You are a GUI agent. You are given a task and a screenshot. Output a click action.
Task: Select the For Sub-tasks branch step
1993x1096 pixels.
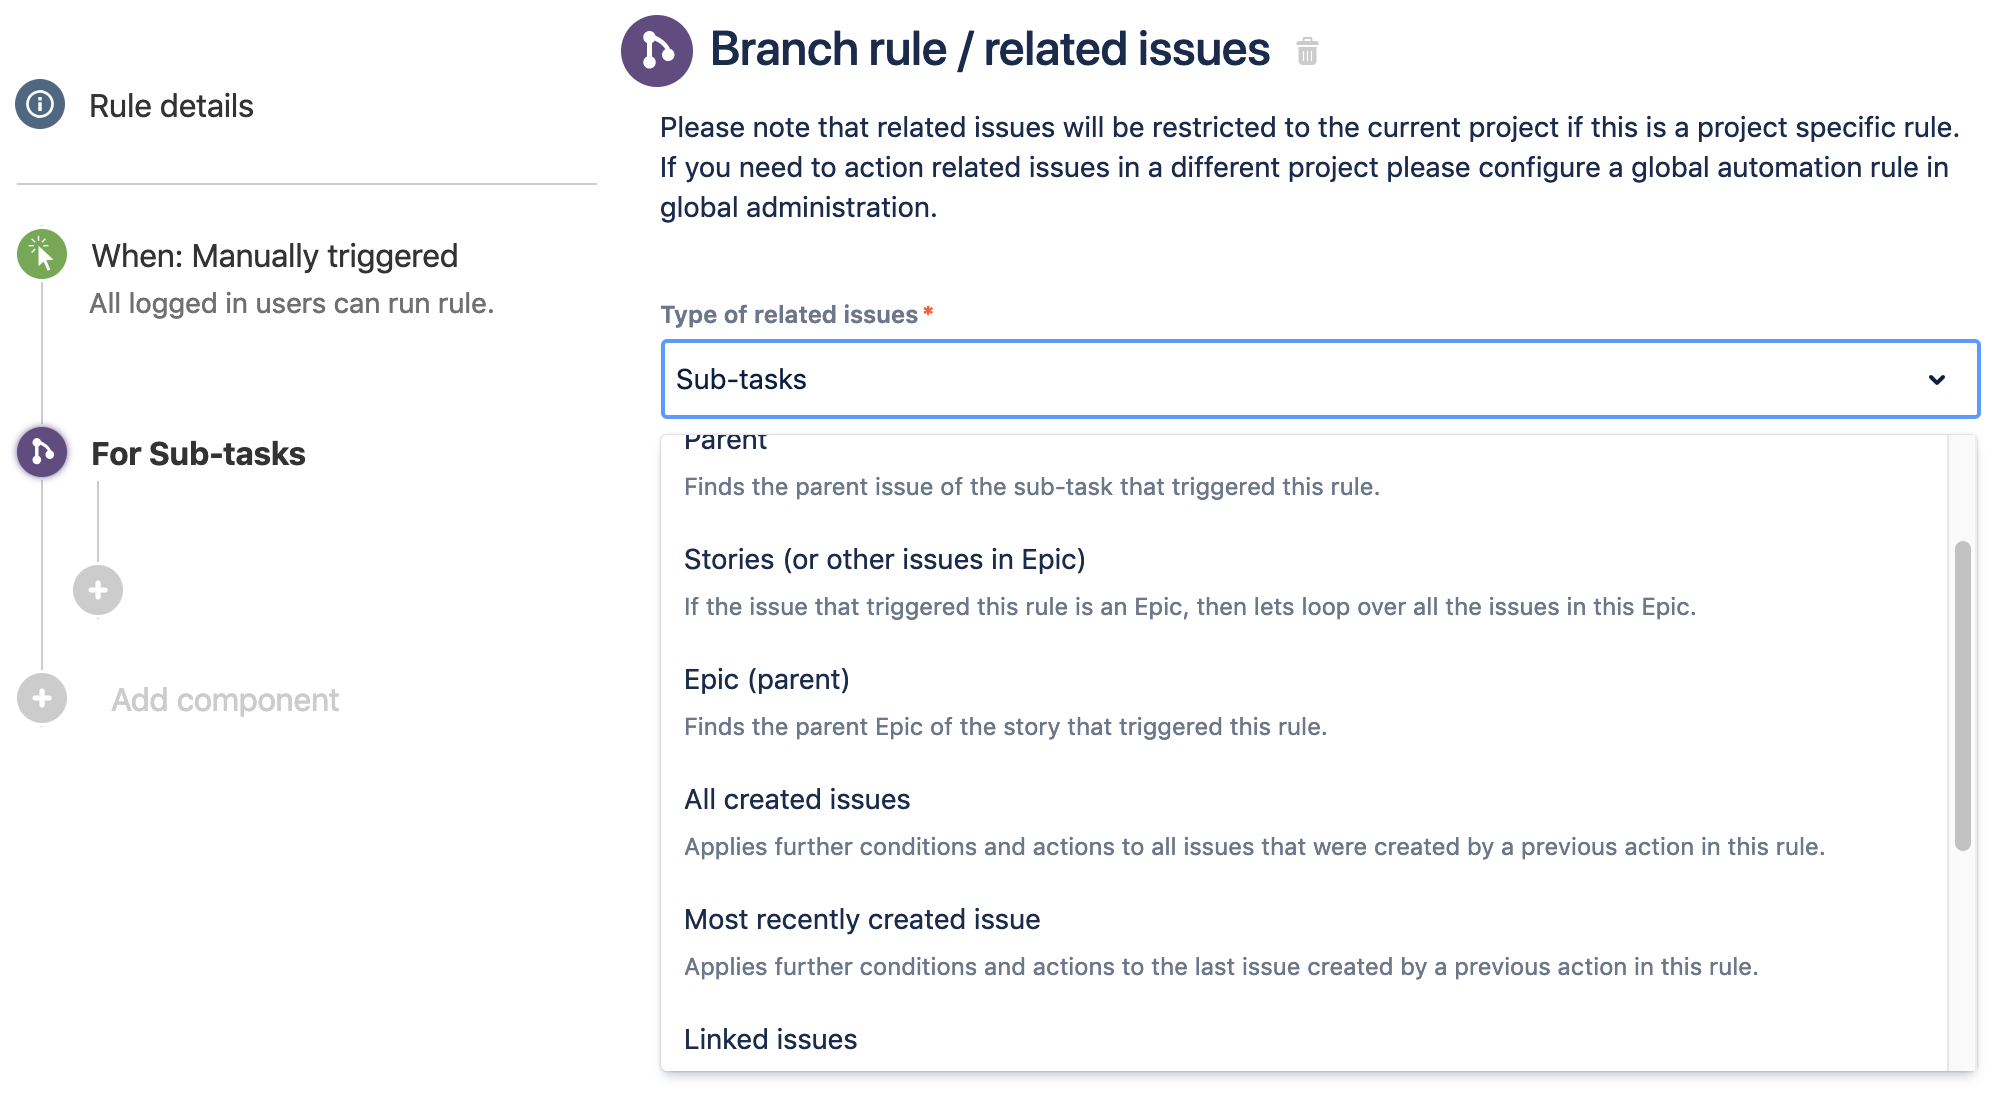pos(198,454)
